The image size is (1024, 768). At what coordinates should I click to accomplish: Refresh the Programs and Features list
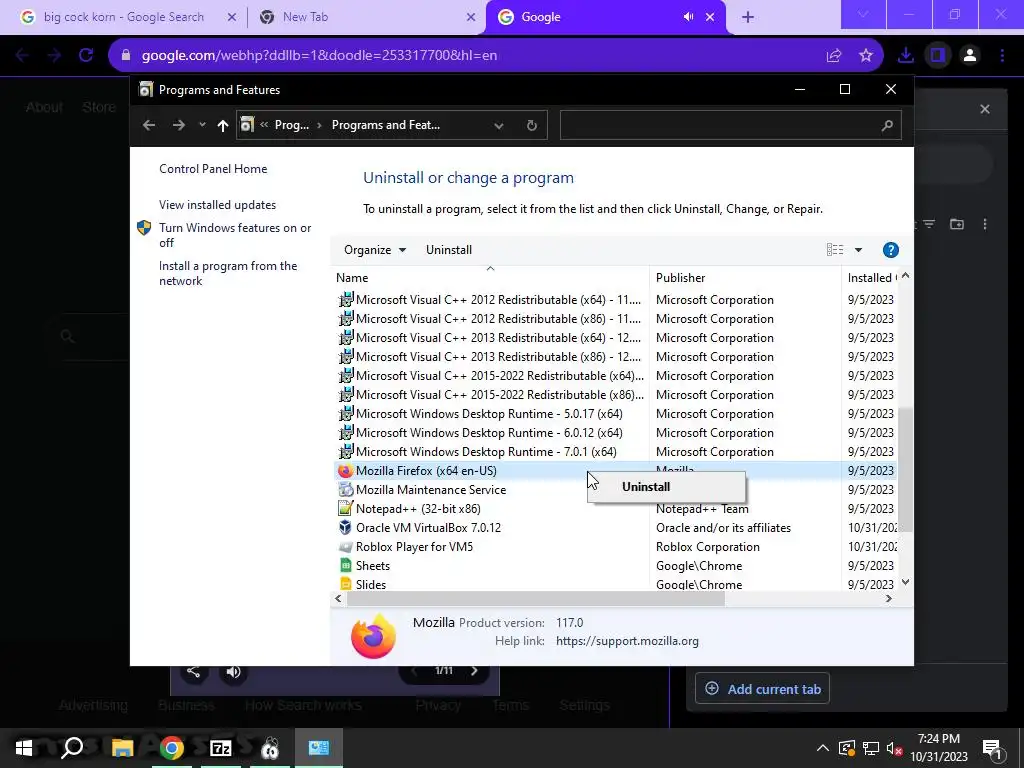click(532, 125)
